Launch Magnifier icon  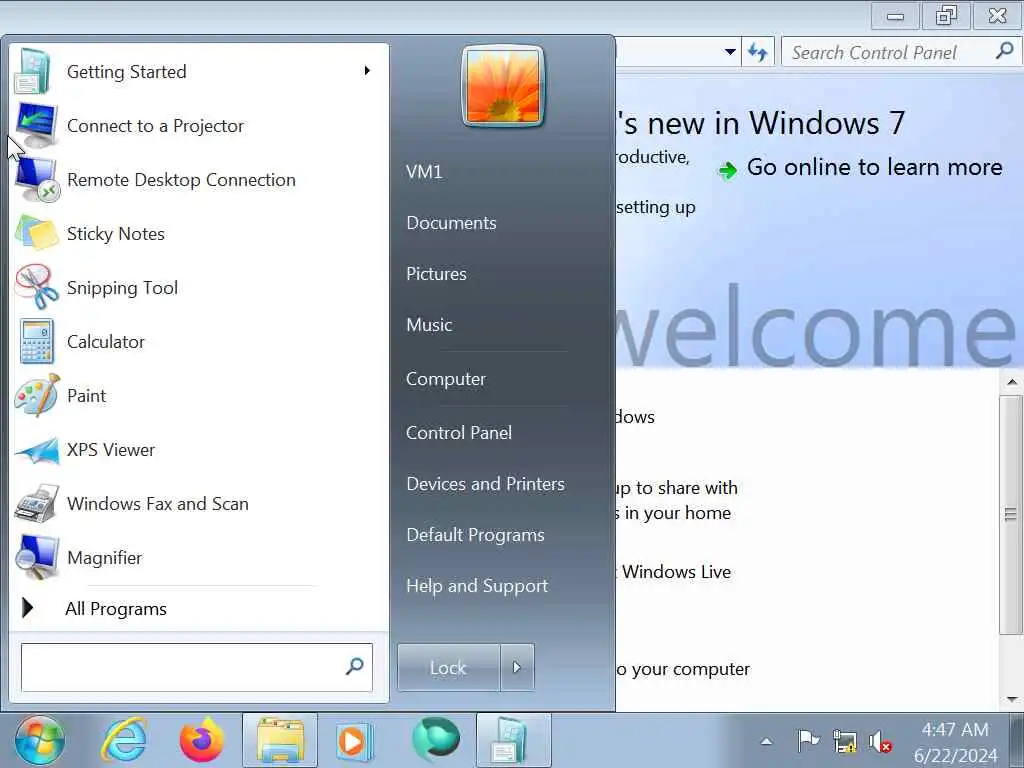37,557
